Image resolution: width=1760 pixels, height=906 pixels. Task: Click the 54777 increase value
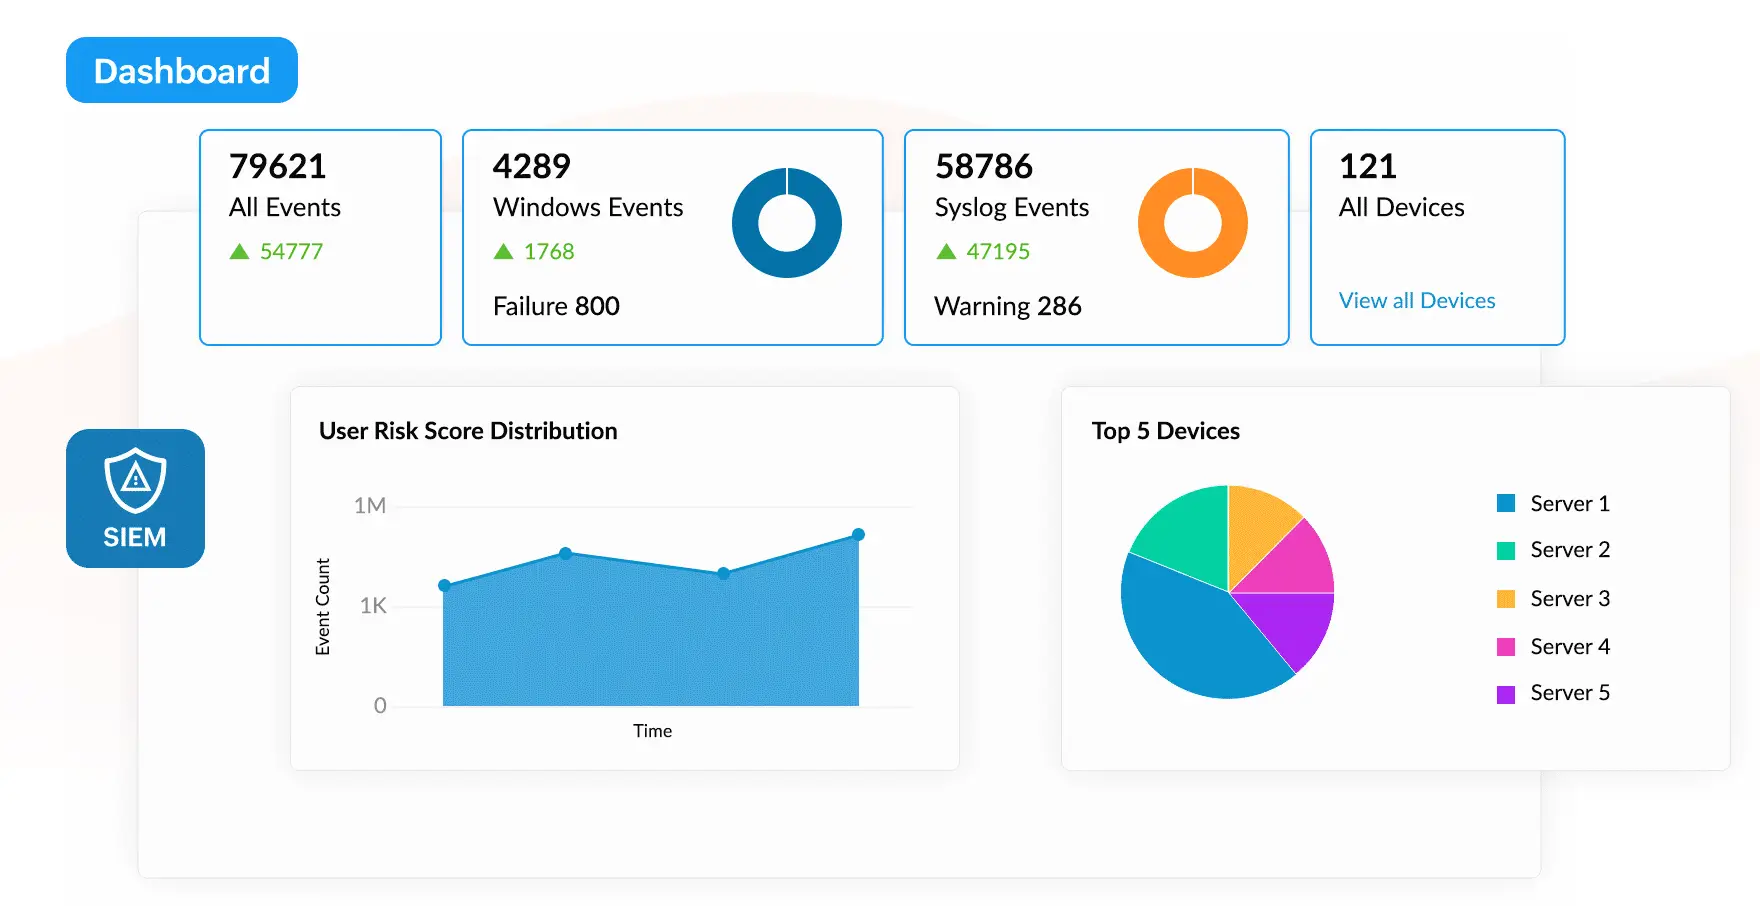point(291,251)
